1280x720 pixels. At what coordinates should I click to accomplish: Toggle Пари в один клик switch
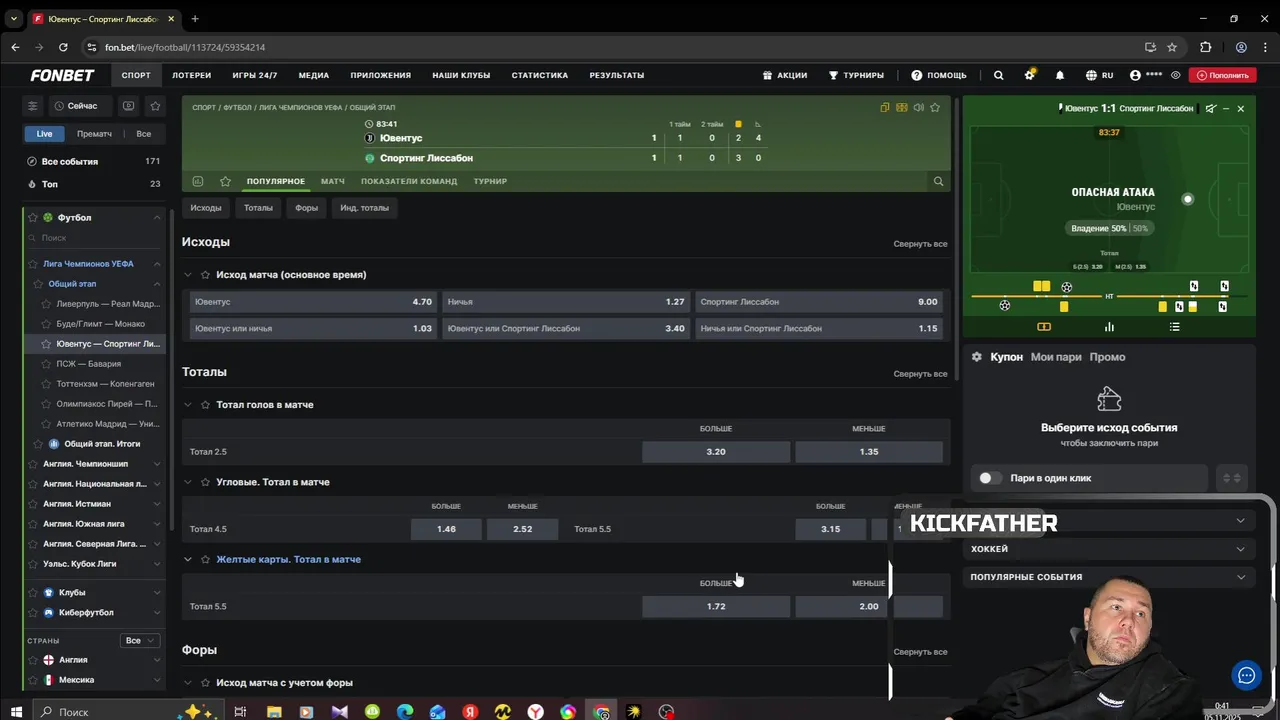coord(990,478)
